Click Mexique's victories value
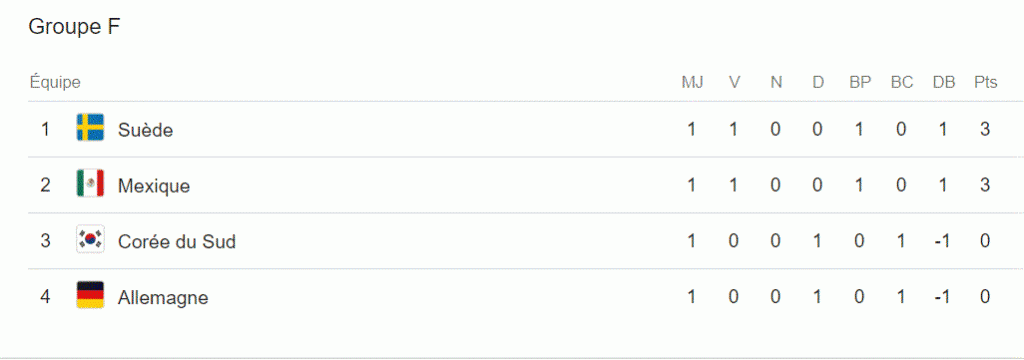The width and height of the screenshot is (1024, 360). (x=733, y=186)
